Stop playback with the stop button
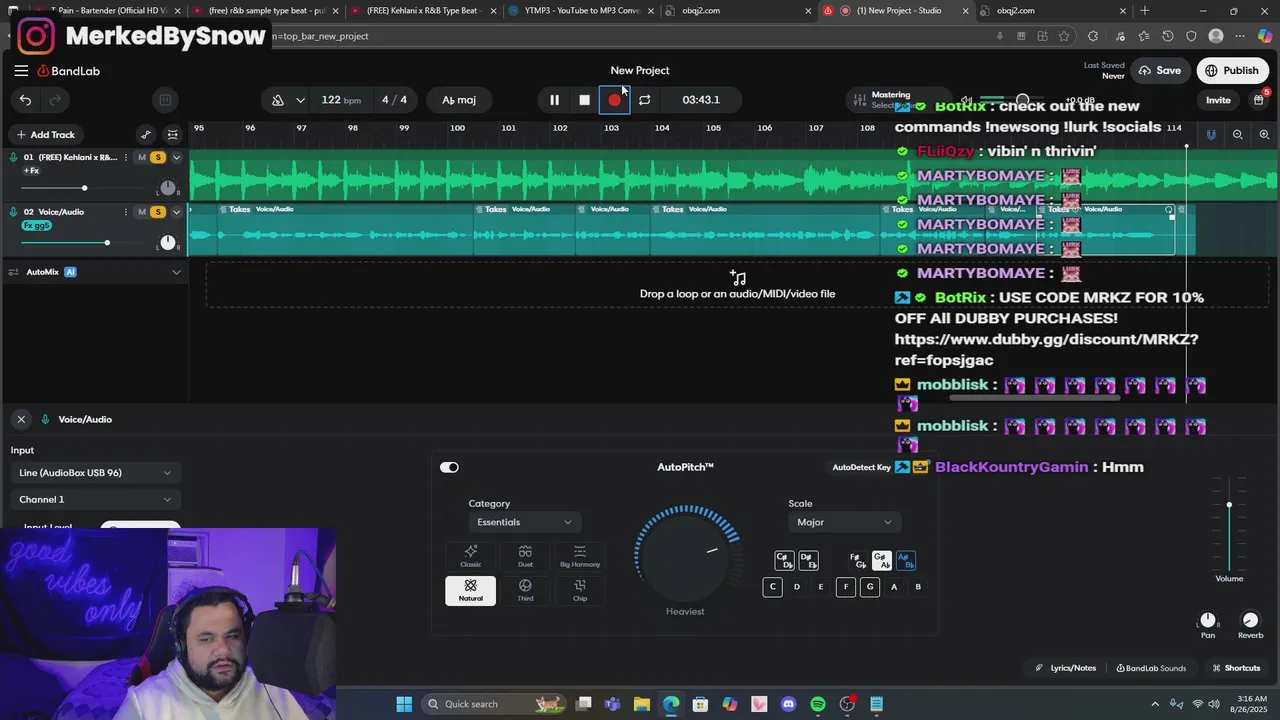Image resolution: width=1280 pixels, height=720 pixels. [584, 100]
